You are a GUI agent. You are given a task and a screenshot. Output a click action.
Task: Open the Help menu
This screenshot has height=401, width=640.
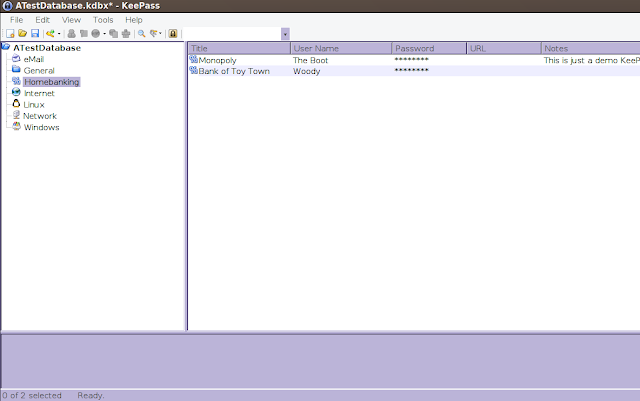tap(134, 20)
